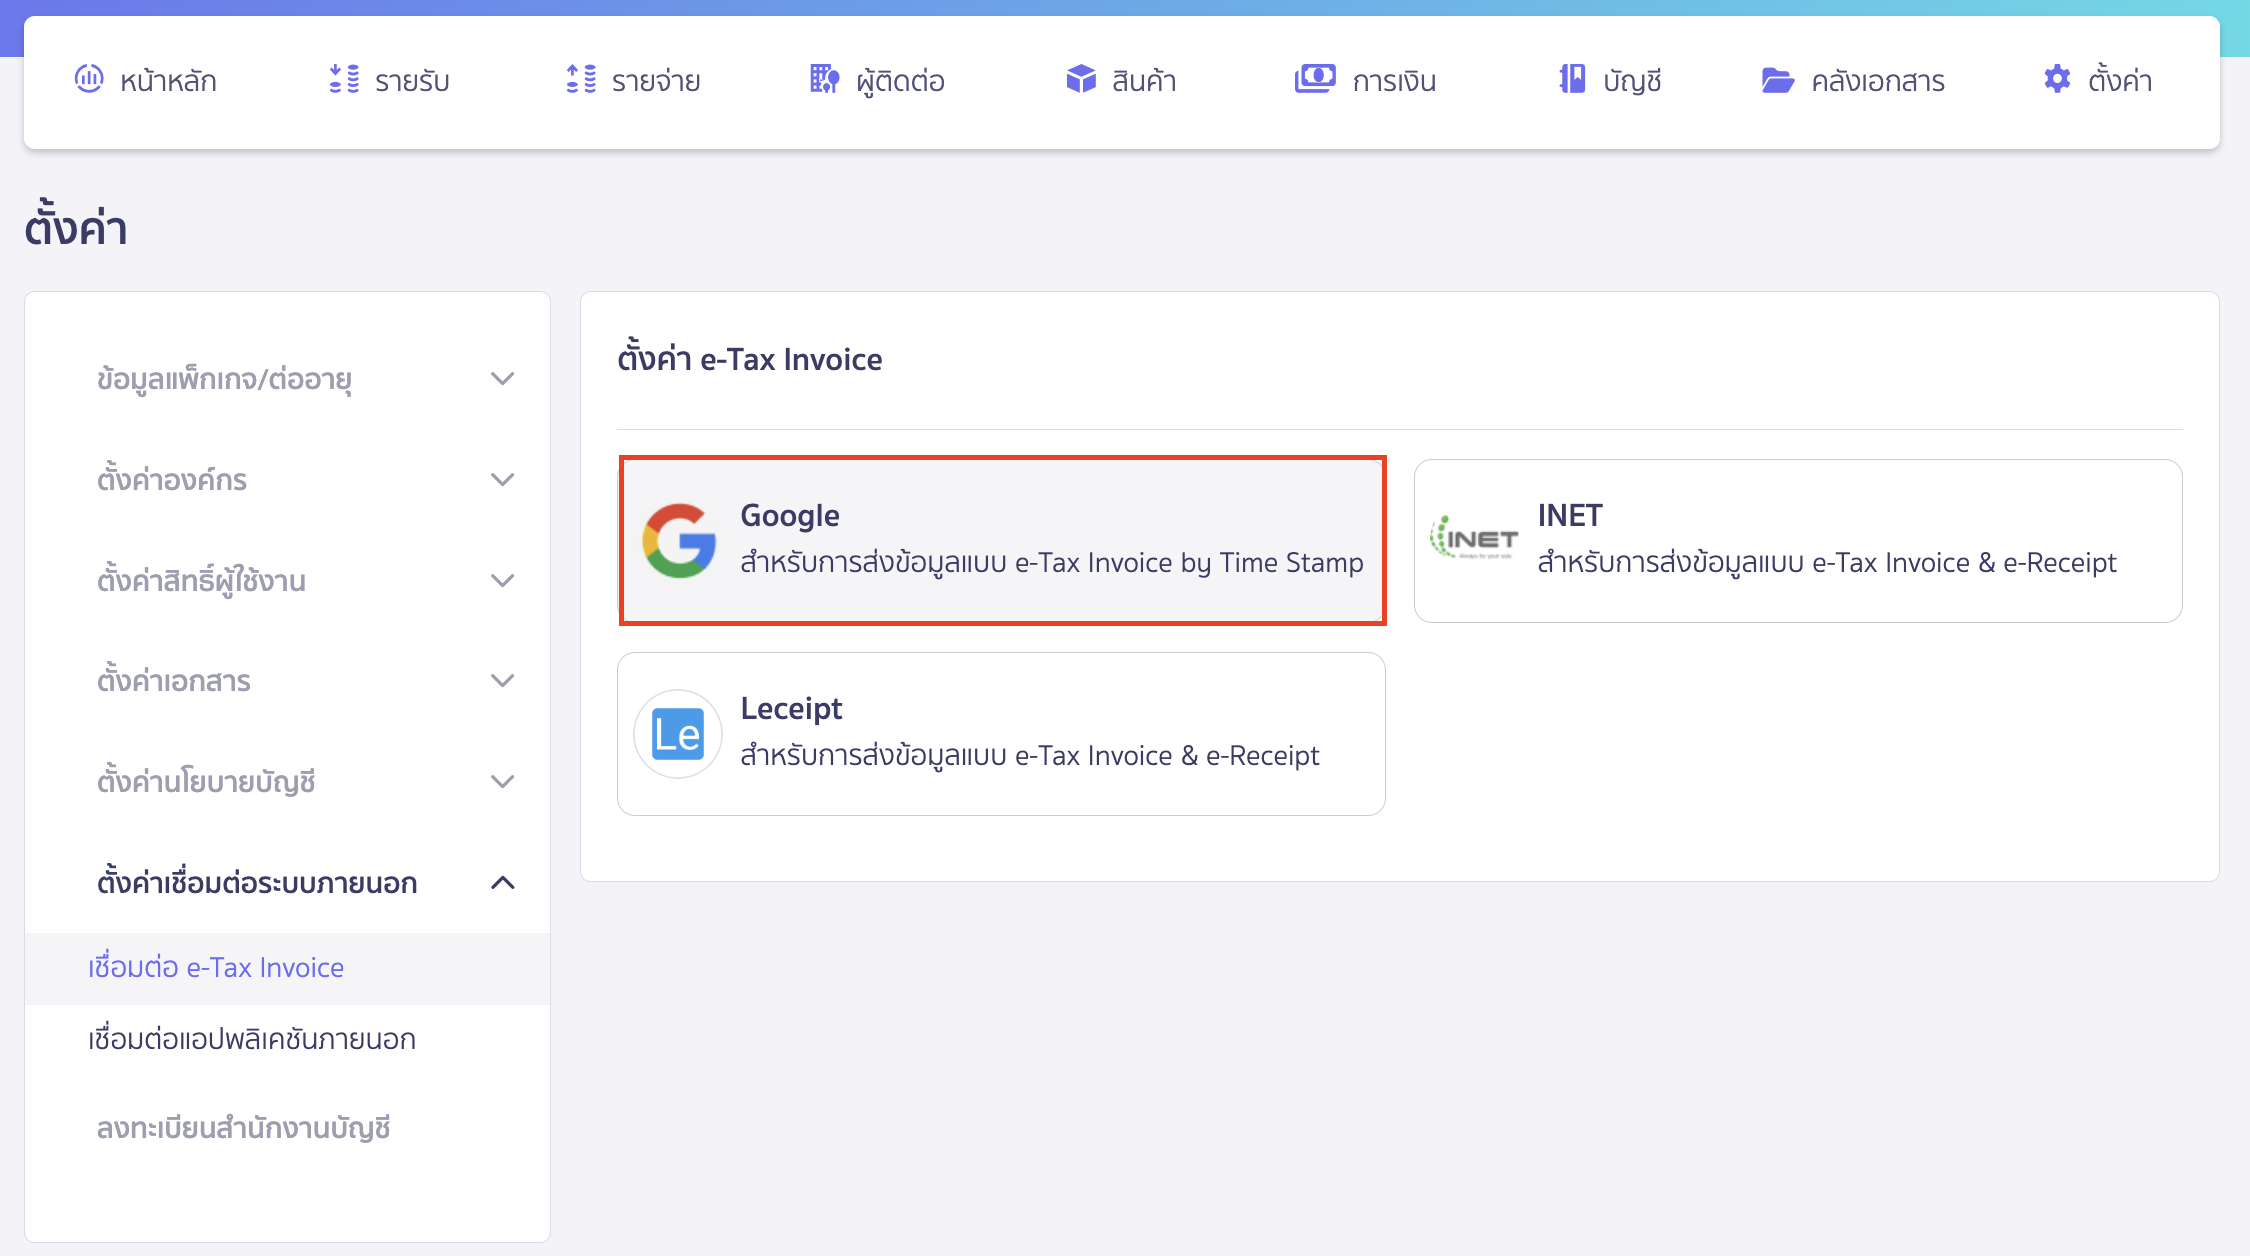Click the income icon beside รายรับ
This screenshot has height=1256, width=2250.
344,79
